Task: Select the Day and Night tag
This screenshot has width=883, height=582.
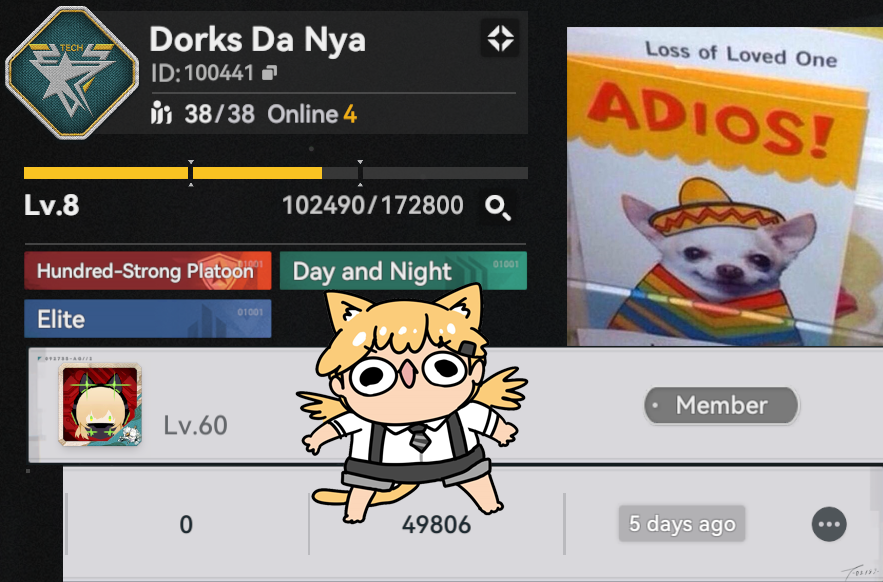Action: pyautogui.click(x=403, y=271)
